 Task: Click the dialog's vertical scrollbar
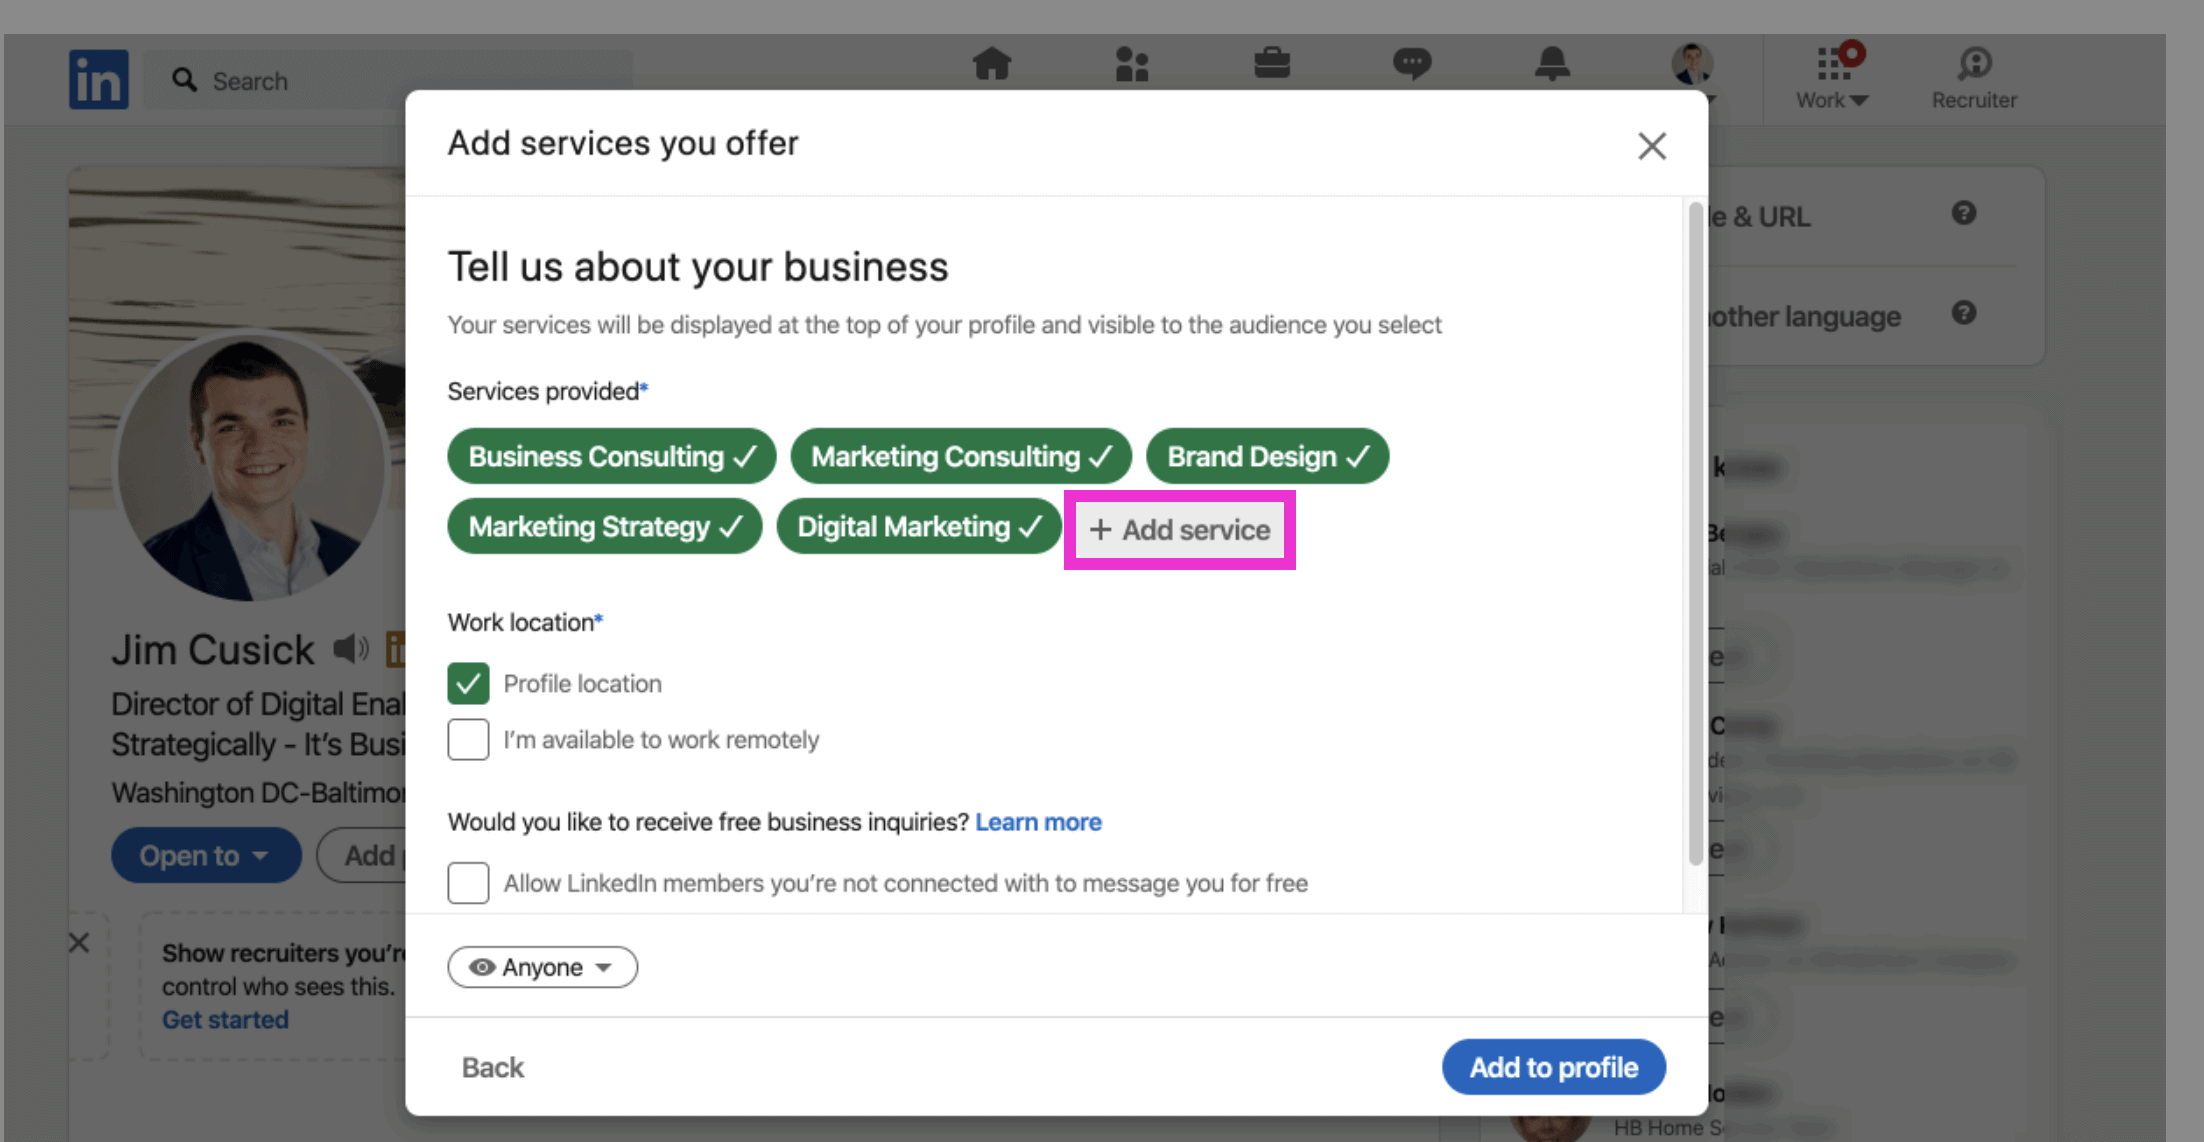[x=1695, y=534]
